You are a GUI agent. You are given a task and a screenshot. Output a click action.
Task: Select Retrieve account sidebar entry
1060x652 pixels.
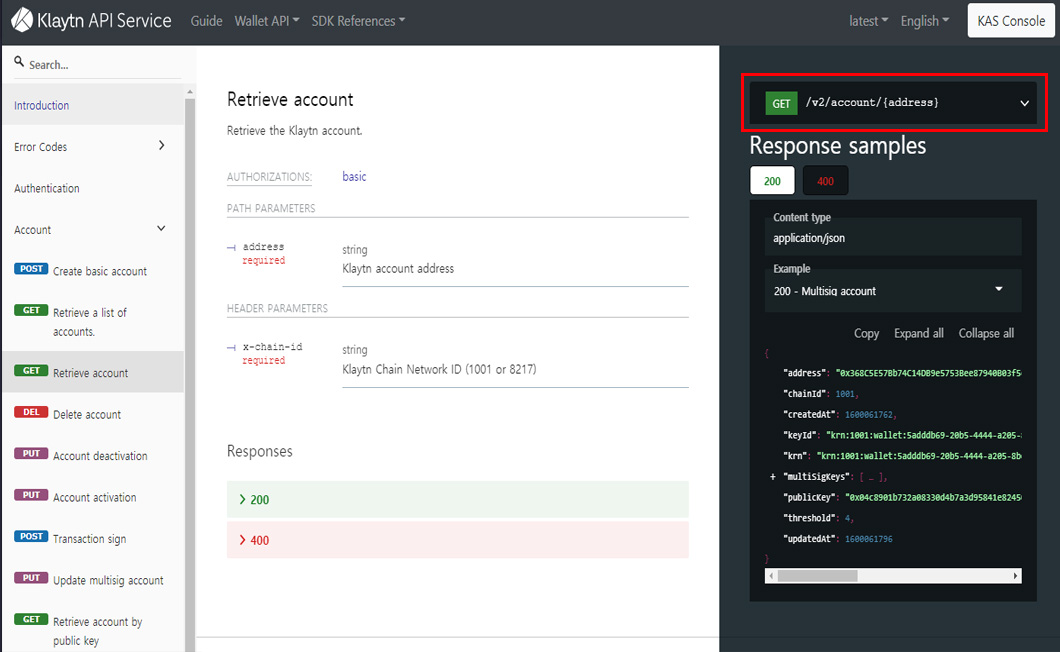93,372
